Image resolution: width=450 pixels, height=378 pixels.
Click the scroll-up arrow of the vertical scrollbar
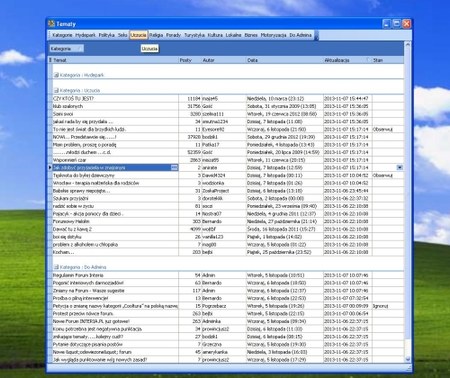pyautogui.click(x=408, y=44)
